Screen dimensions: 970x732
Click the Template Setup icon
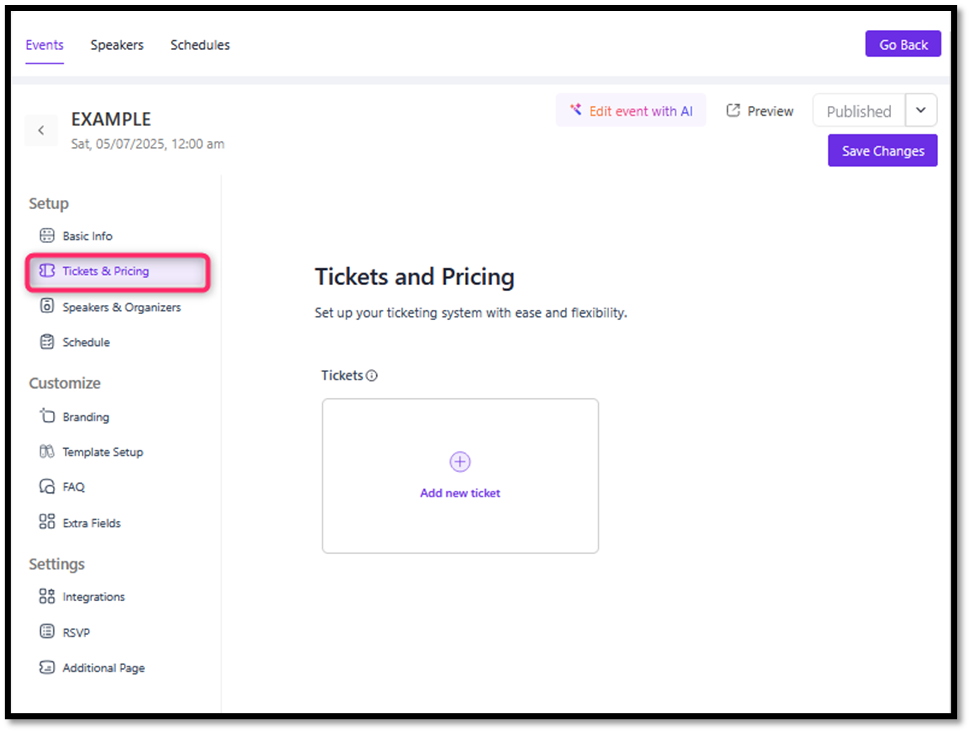click(46, 452)
